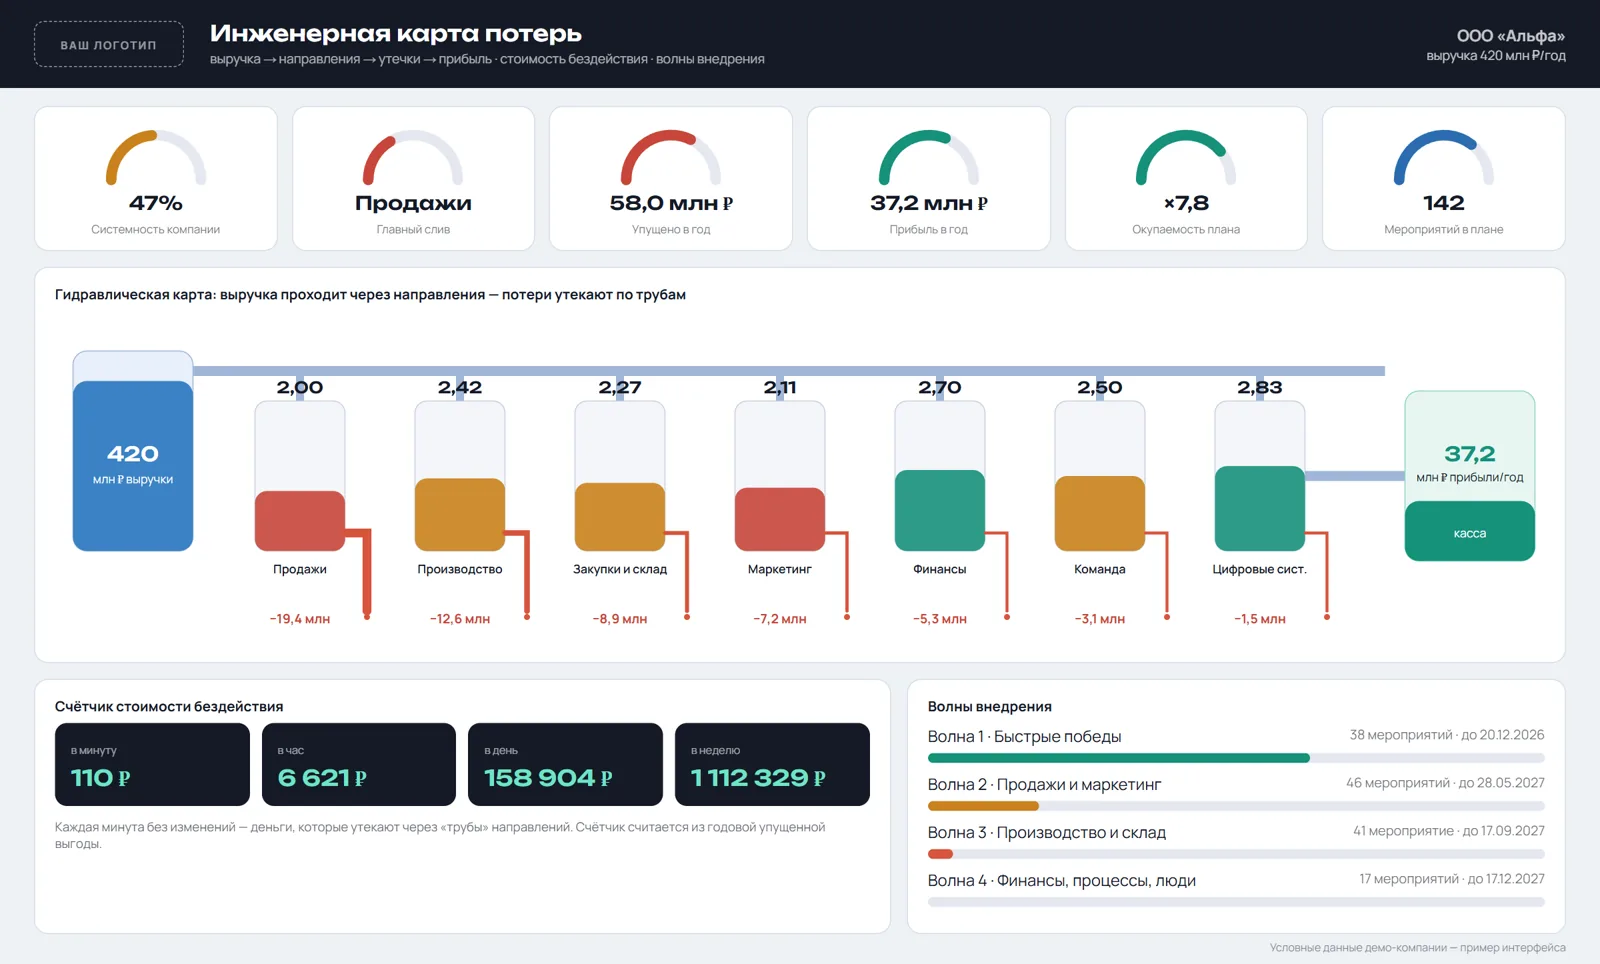
Task: Select the loss value «−3,1 млн»
Action: (1100, 619)
